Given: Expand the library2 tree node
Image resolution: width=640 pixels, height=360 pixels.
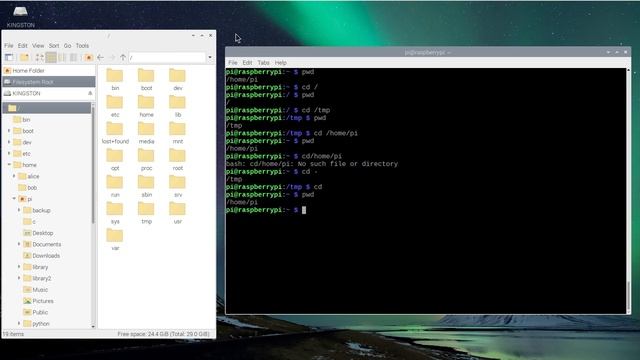Looking at the screenshot, I should (x=19, y=278).
